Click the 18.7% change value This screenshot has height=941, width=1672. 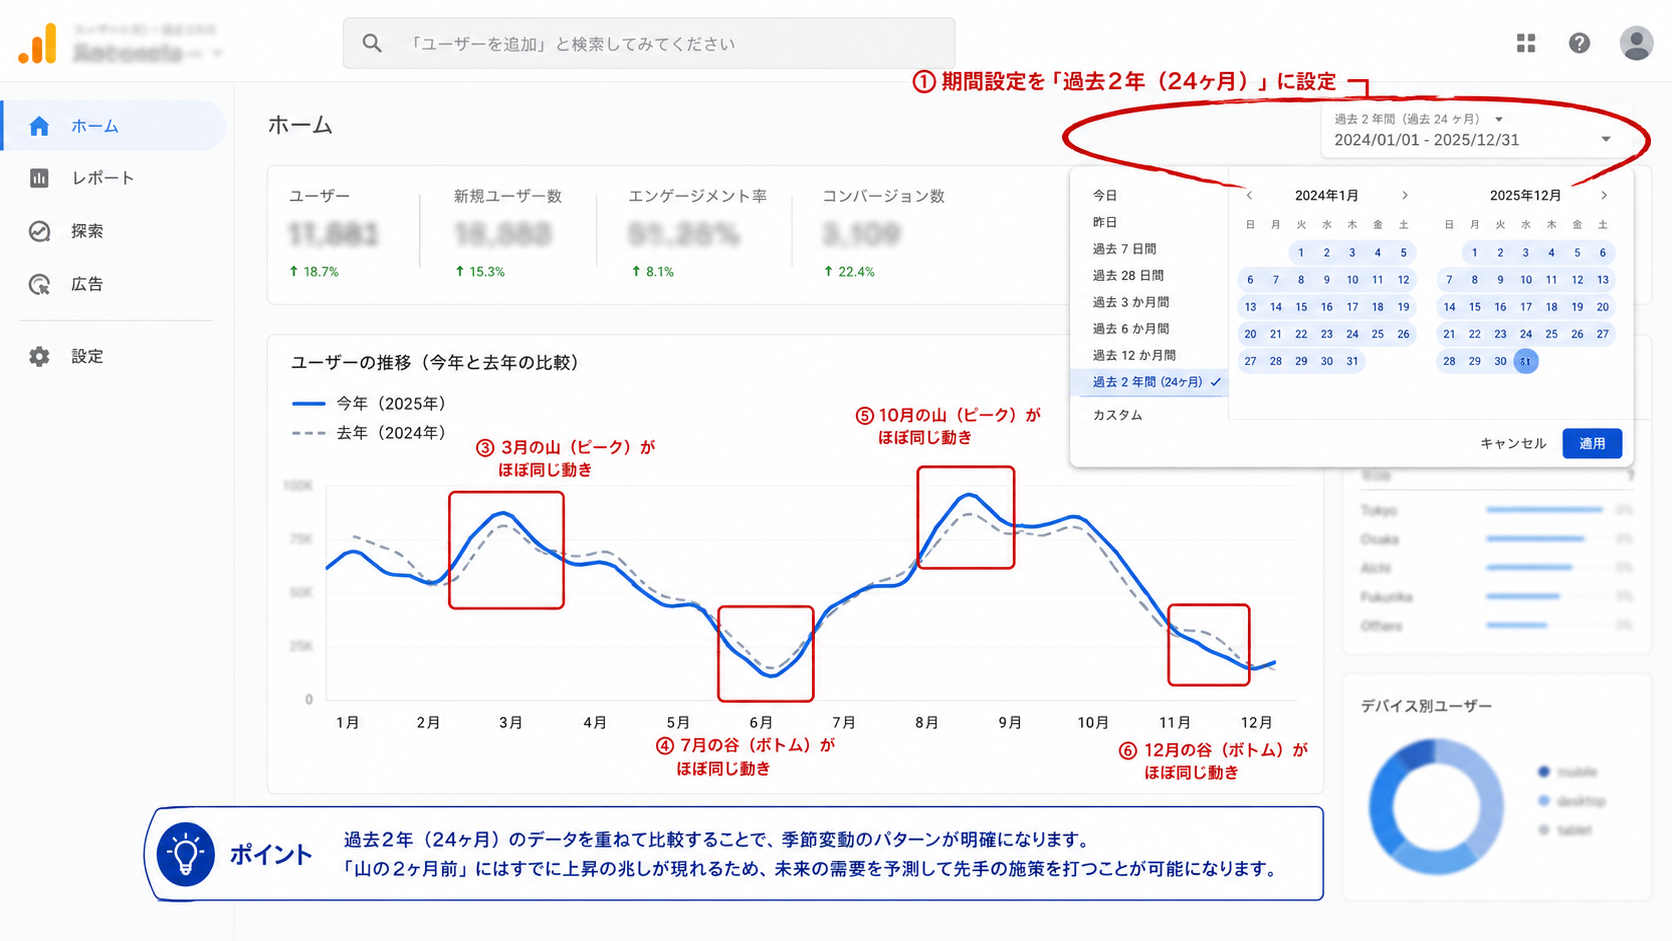pos(321,272)
